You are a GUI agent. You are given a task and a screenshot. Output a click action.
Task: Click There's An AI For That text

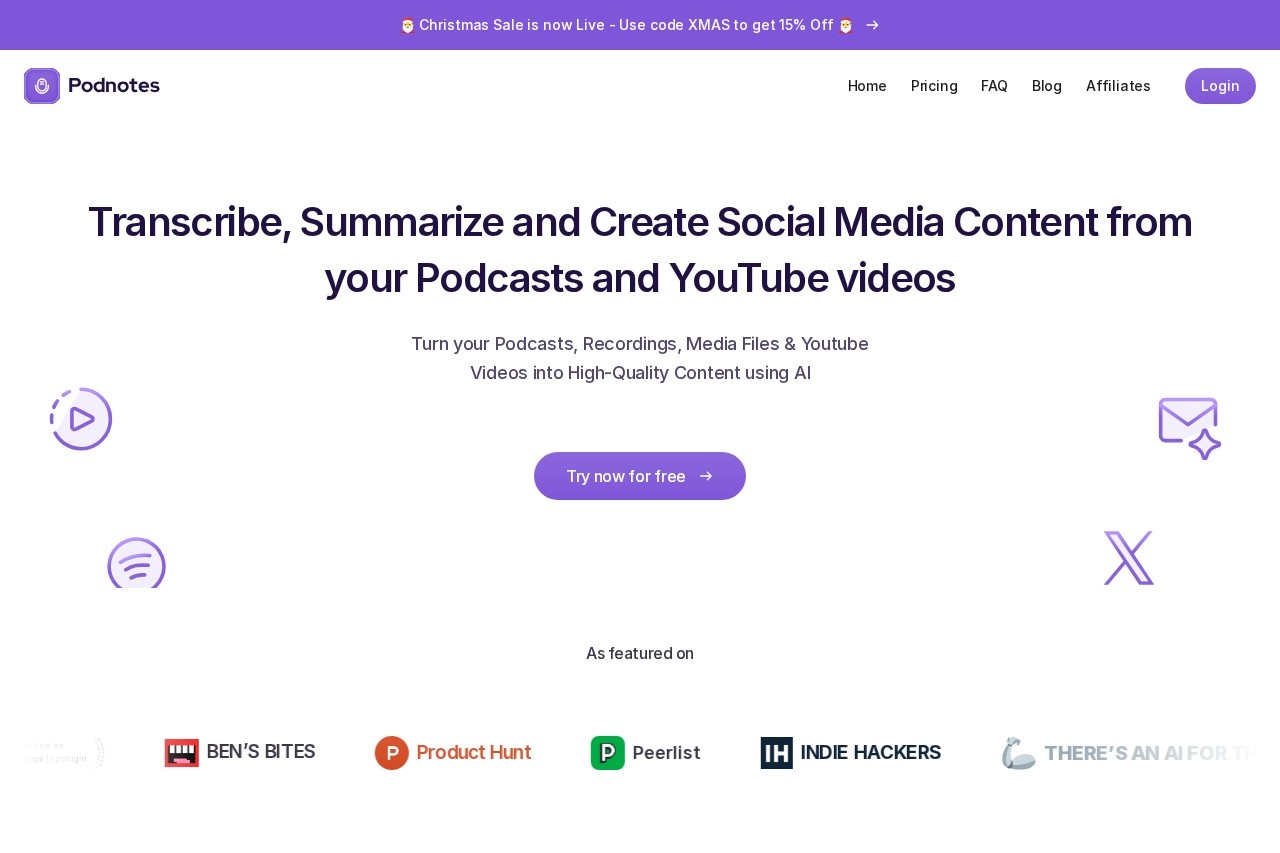(1150, 753)
